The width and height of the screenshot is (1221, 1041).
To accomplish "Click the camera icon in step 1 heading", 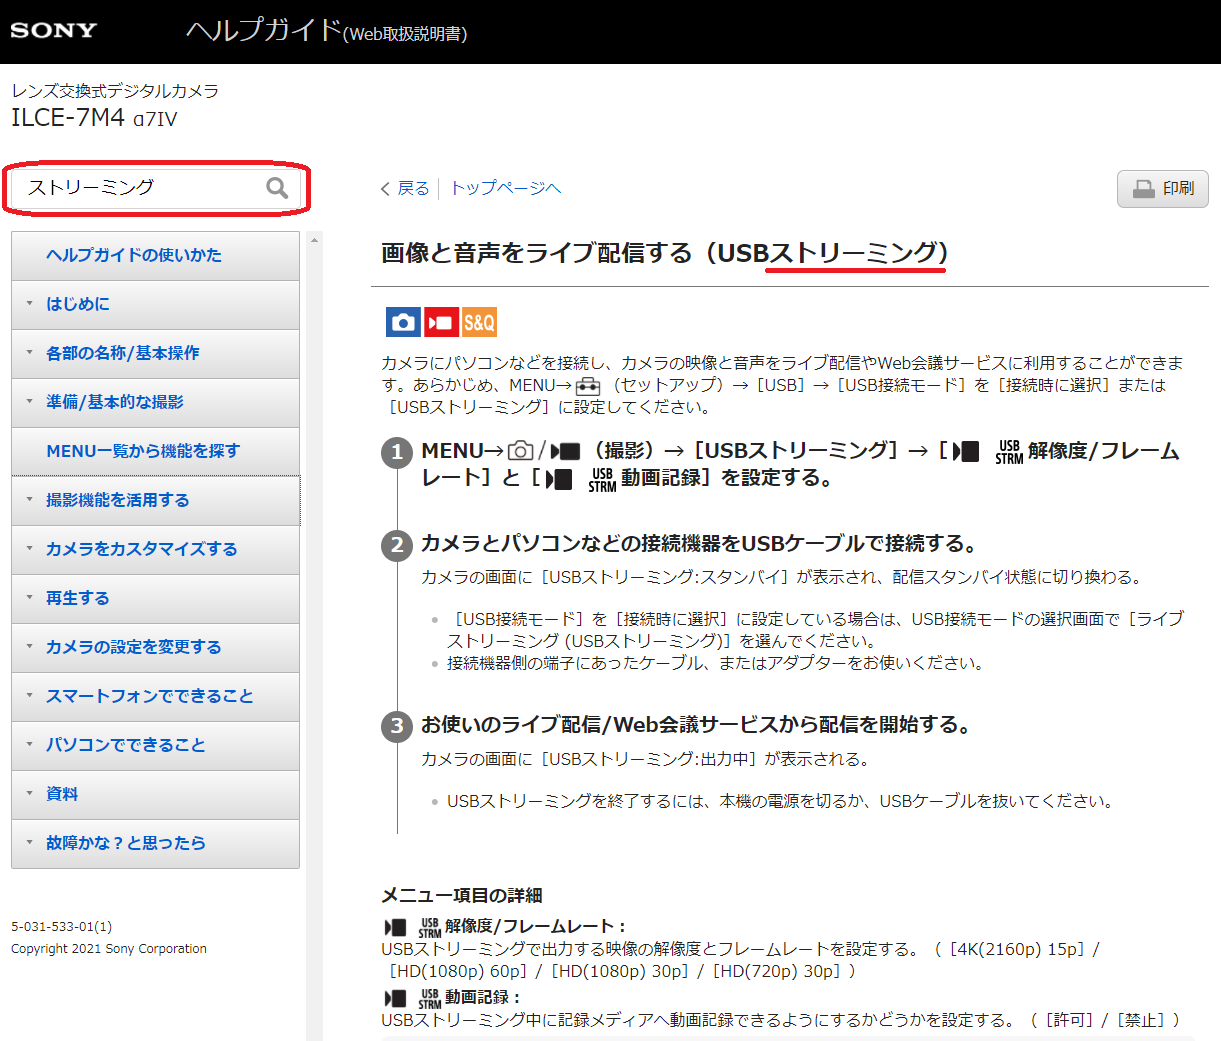I will pyautogui.click(x=520, y=451).
